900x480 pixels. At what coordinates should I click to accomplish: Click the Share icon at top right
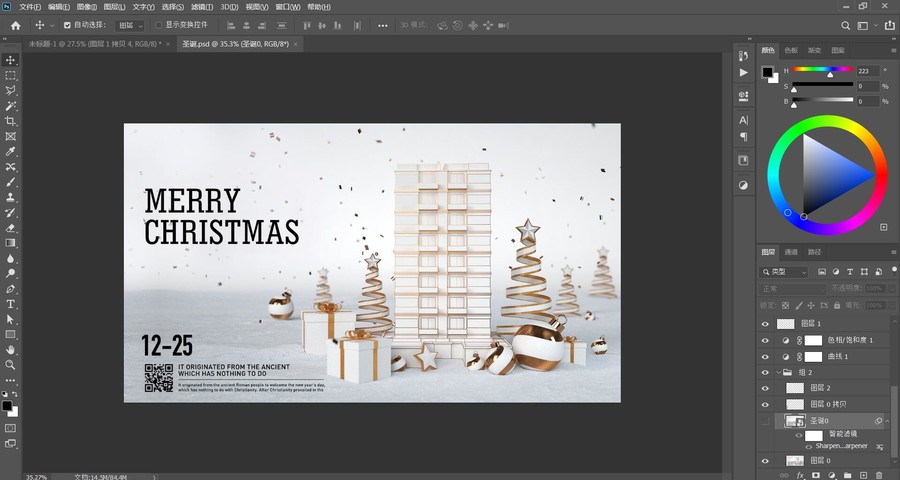(889, 25)
